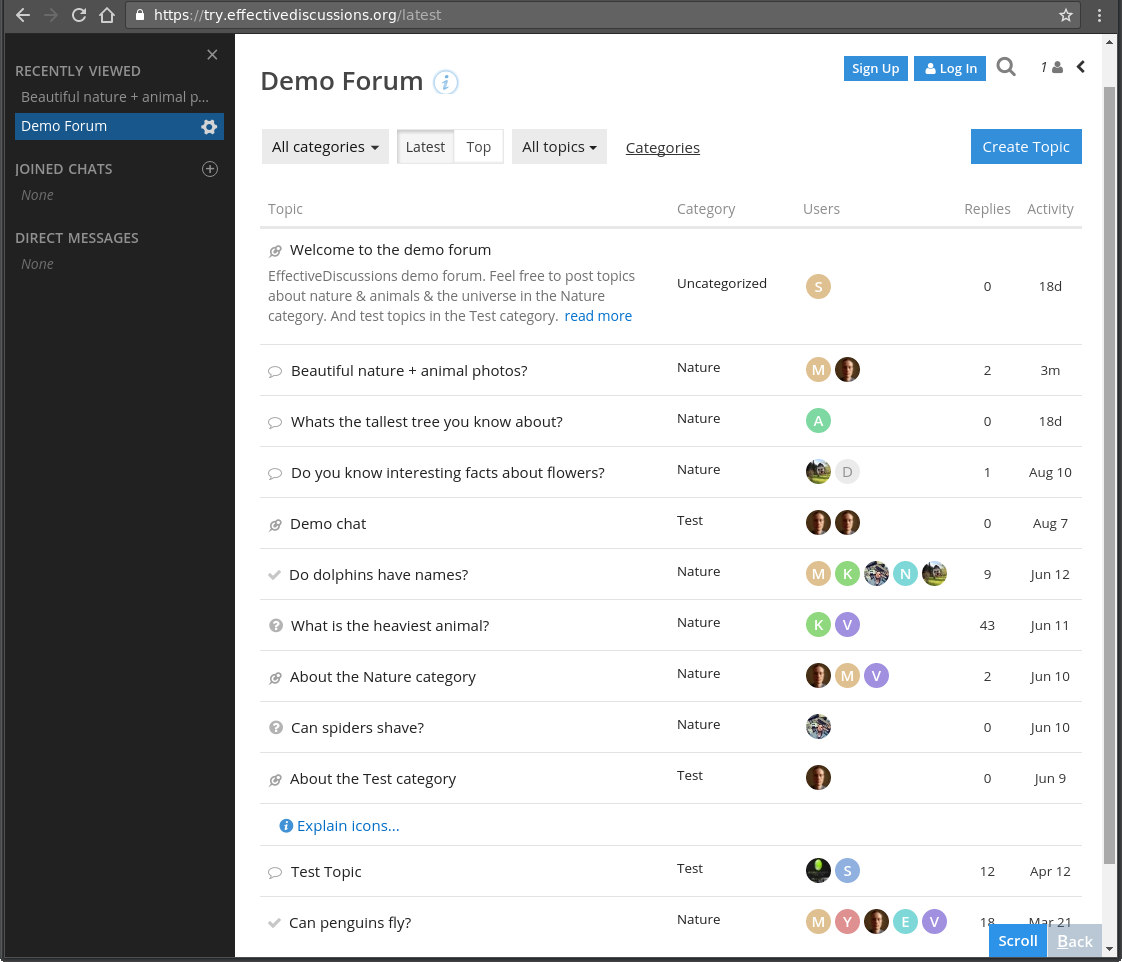Expand the All categories dropdown
The image size is (1122, 962).
point(325,147)
